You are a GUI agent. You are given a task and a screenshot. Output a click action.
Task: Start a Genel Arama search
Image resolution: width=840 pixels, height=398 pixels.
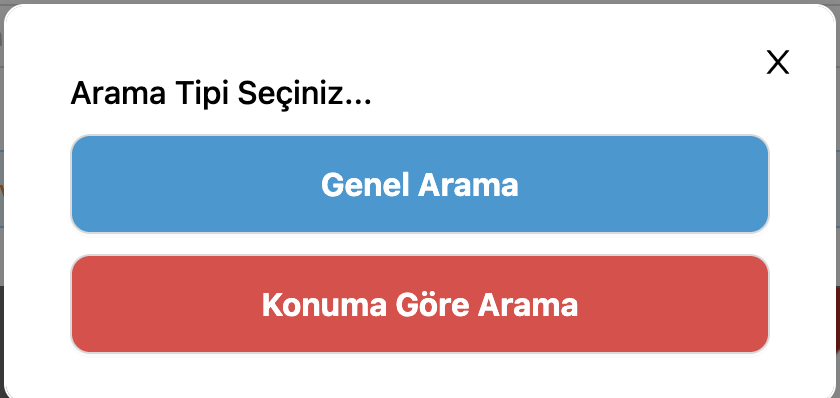coord(420,184)
